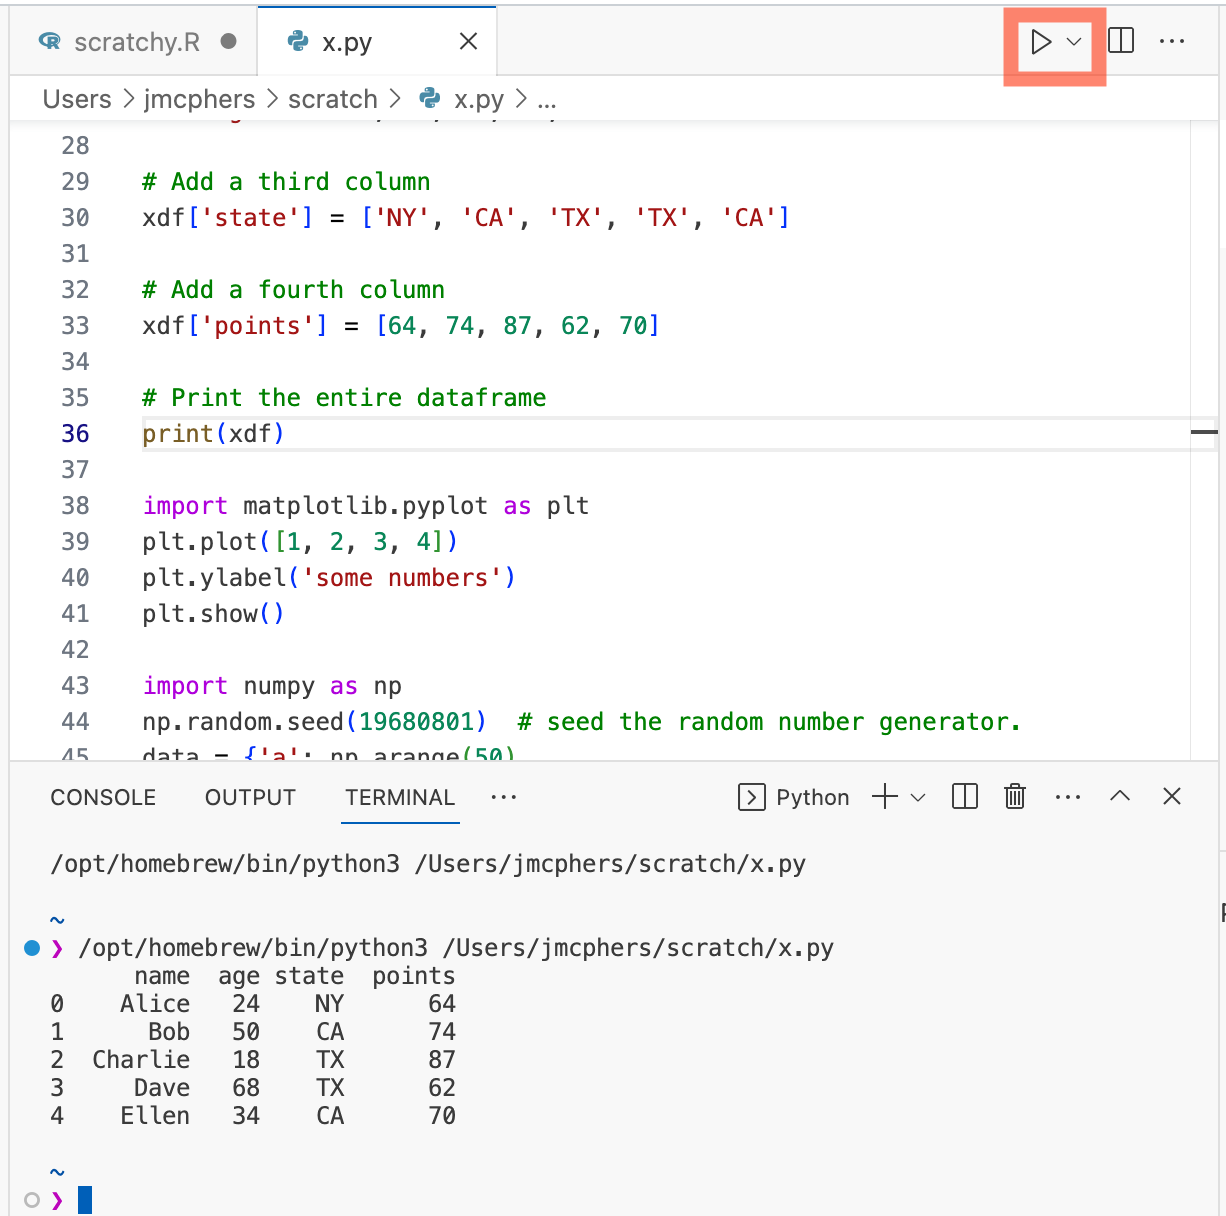Image resolution: width=1226 pixels, height=1216 pixels.
Task: Switch to the scratchy.R tab
Action: pyautogui.click(x=130, y=41)
